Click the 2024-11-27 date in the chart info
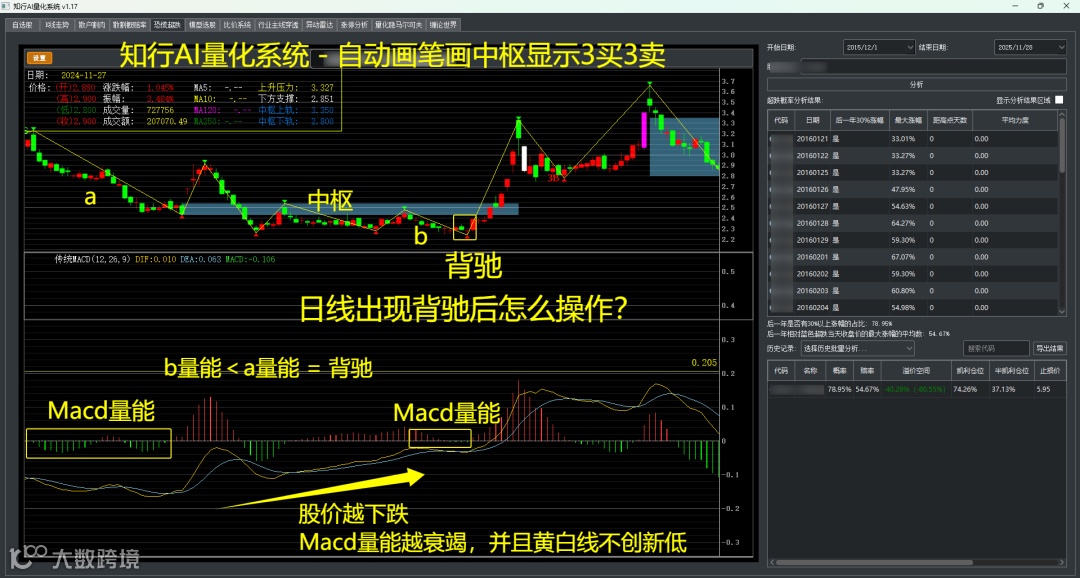 point(83,75)
